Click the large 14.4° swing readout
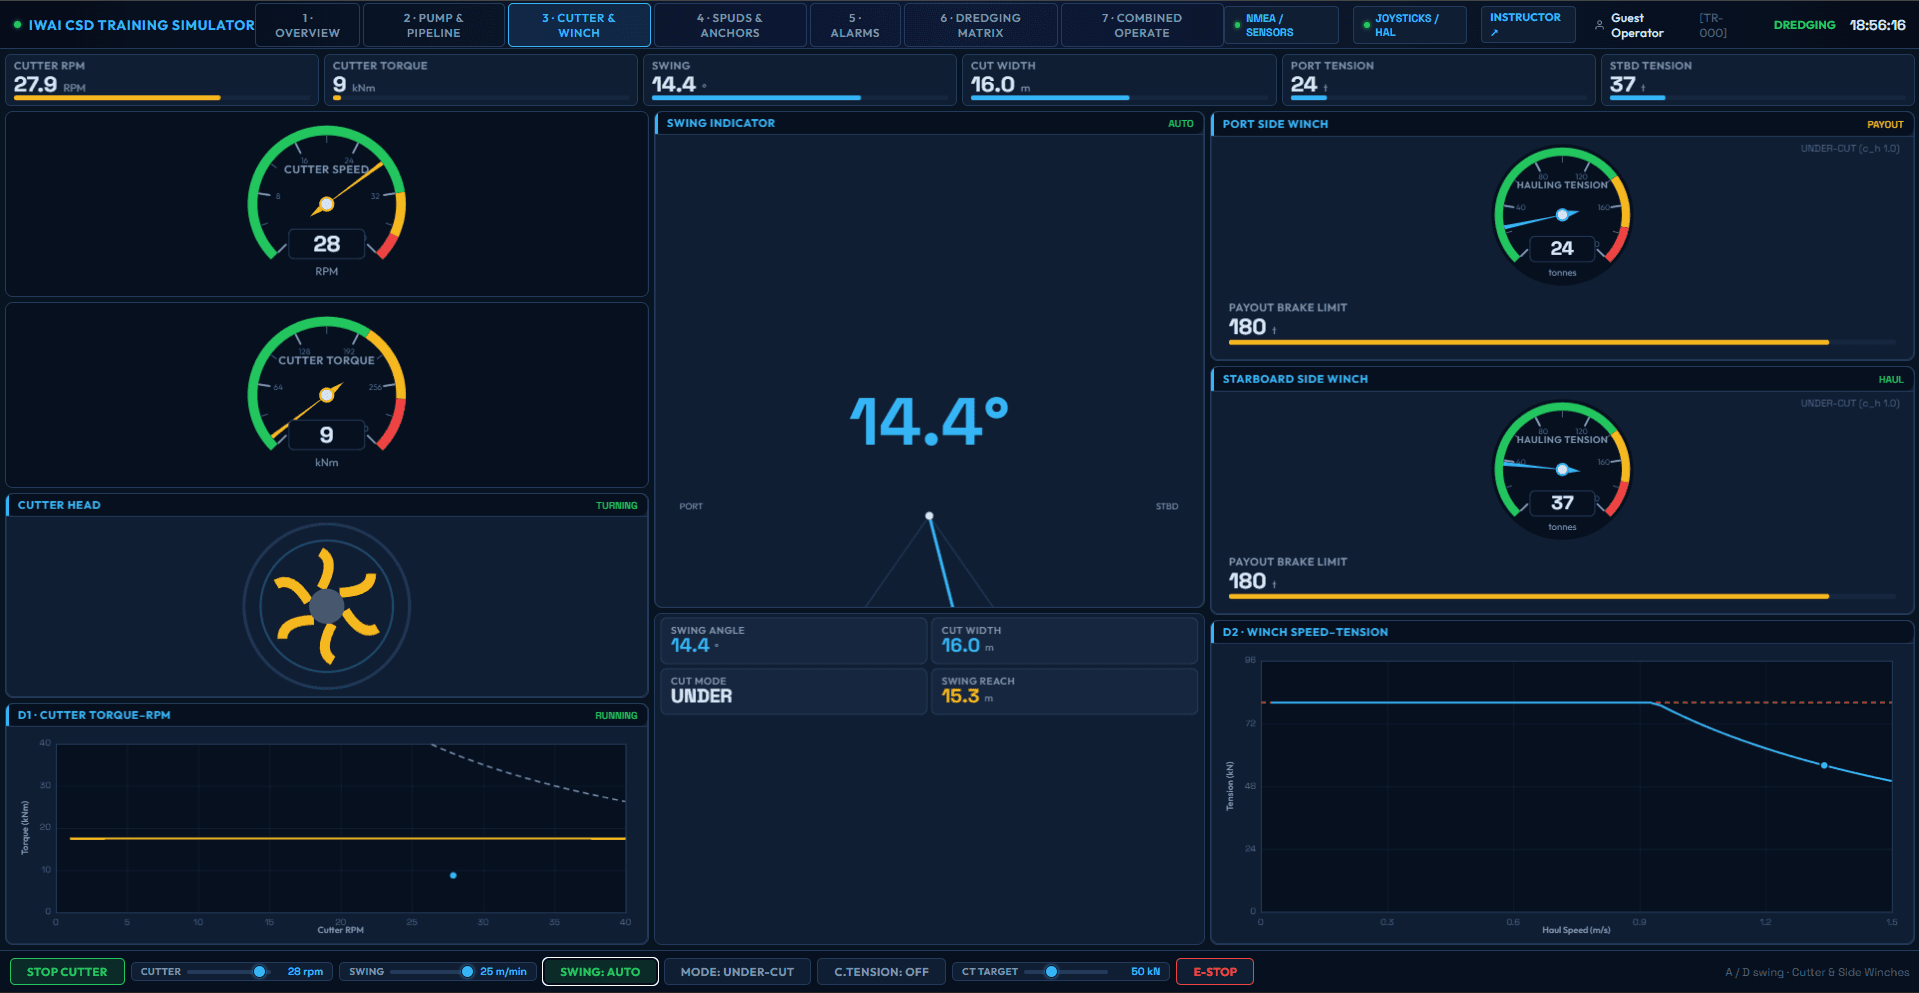The image size is (1919, 993). point(929,421)
